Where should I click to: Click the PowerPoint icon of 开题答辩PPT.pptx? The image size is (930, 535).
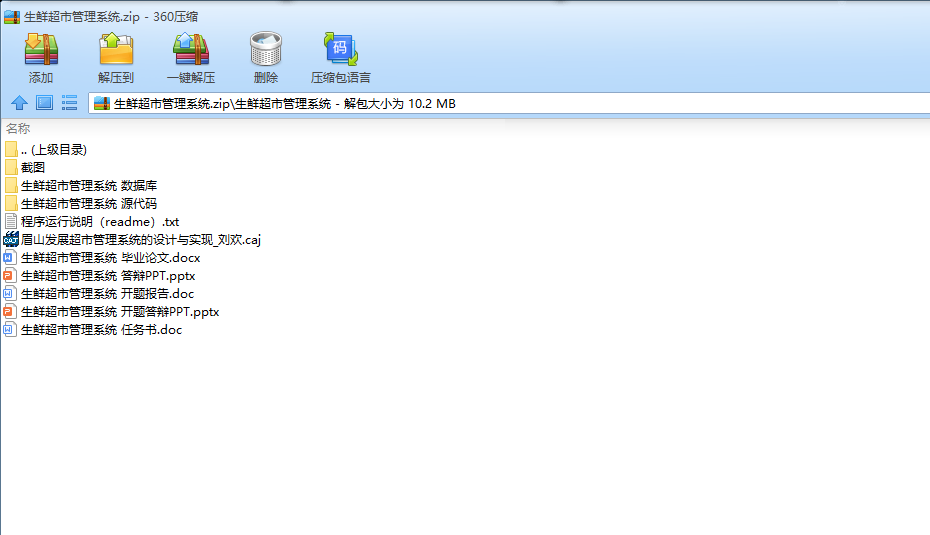tap(9, 311)
